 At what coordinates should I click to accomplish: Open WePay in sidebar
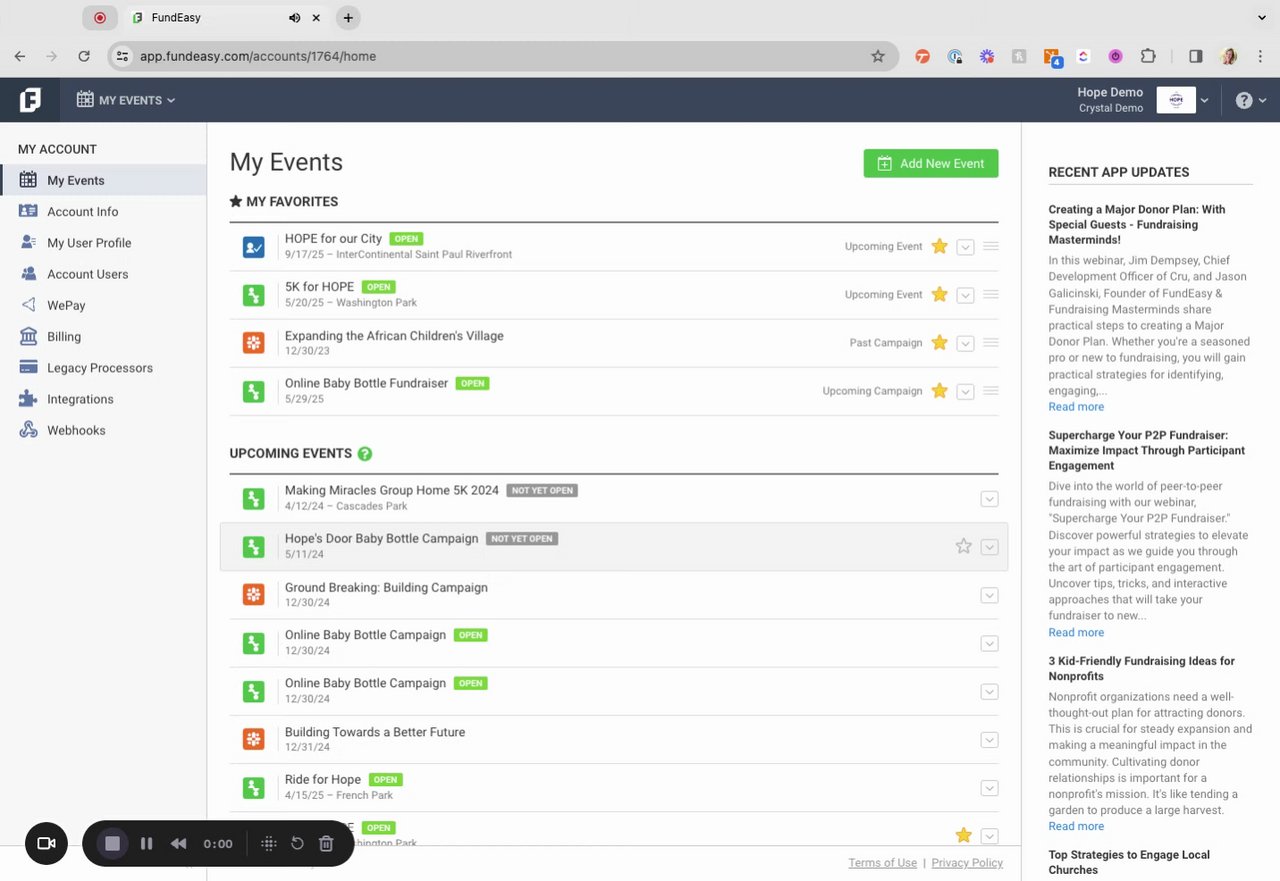(103, 305)
